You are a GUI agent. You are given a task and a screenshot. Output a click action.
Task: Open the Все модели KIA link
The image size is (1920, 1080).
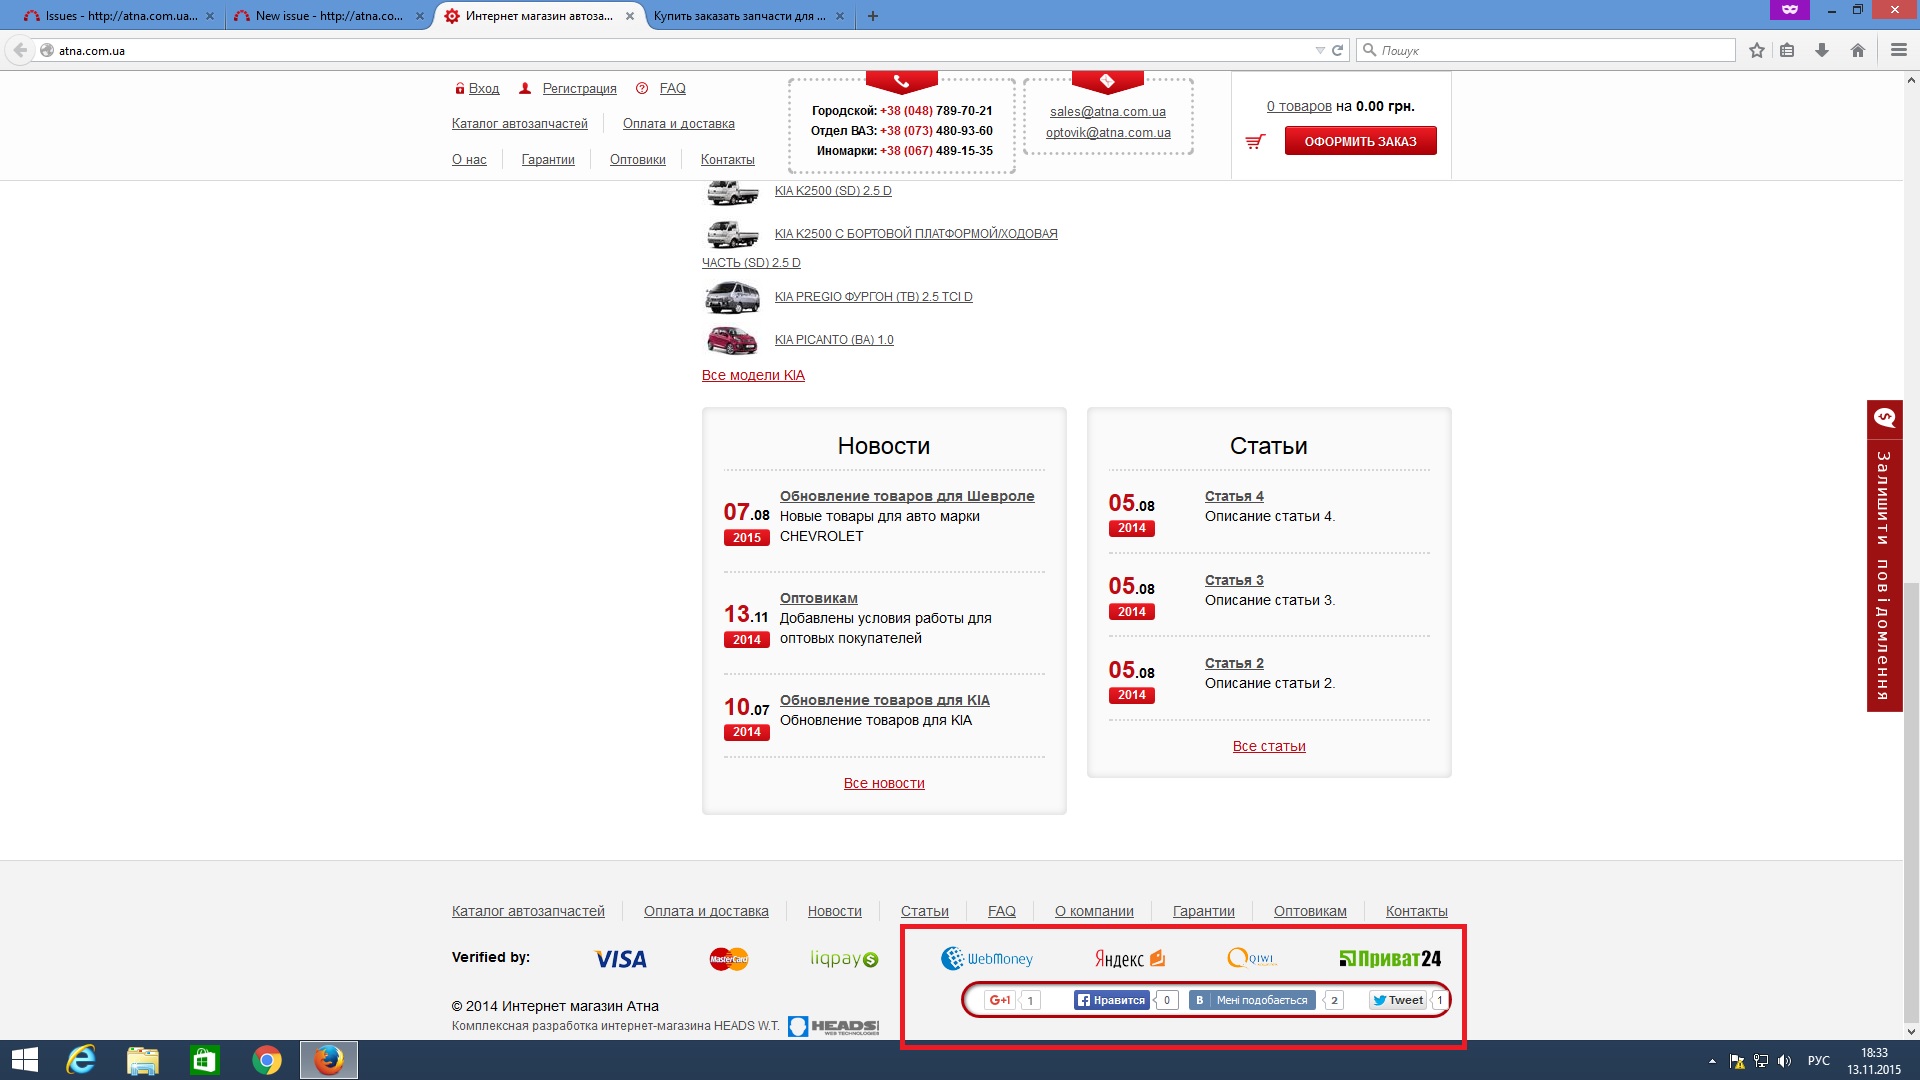point(753,375)
